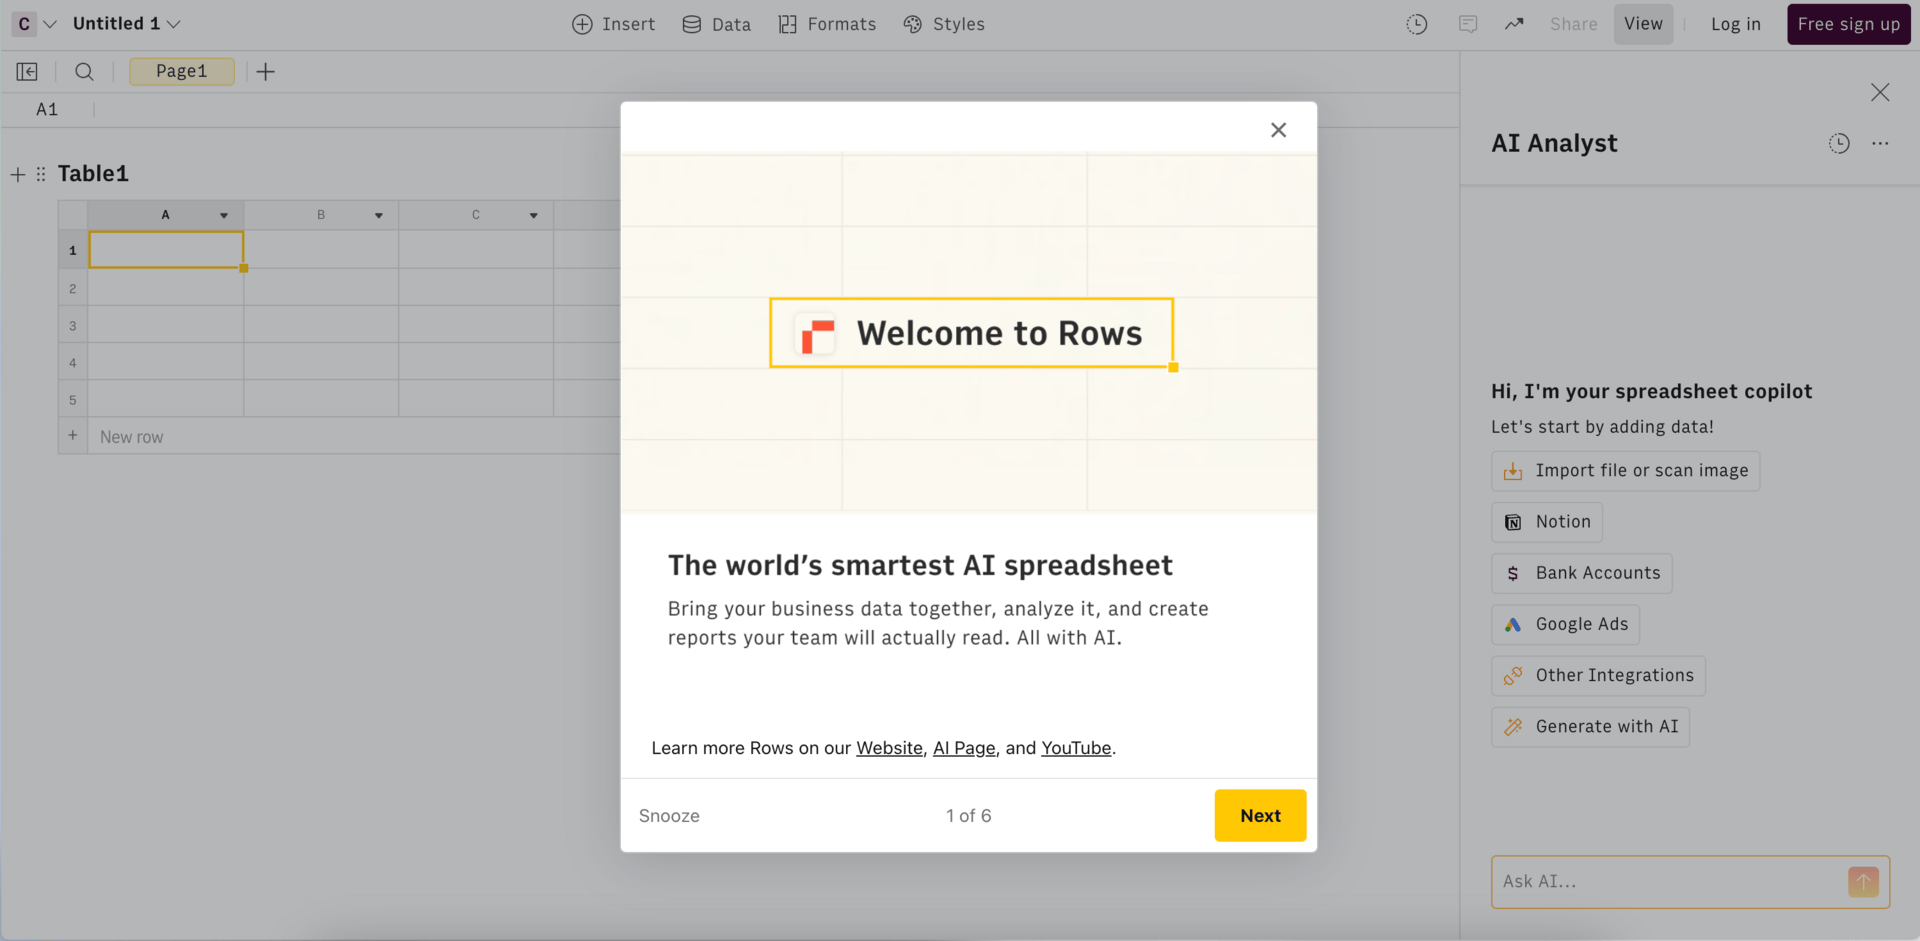Select row 2 header

[x=73, y=288]
